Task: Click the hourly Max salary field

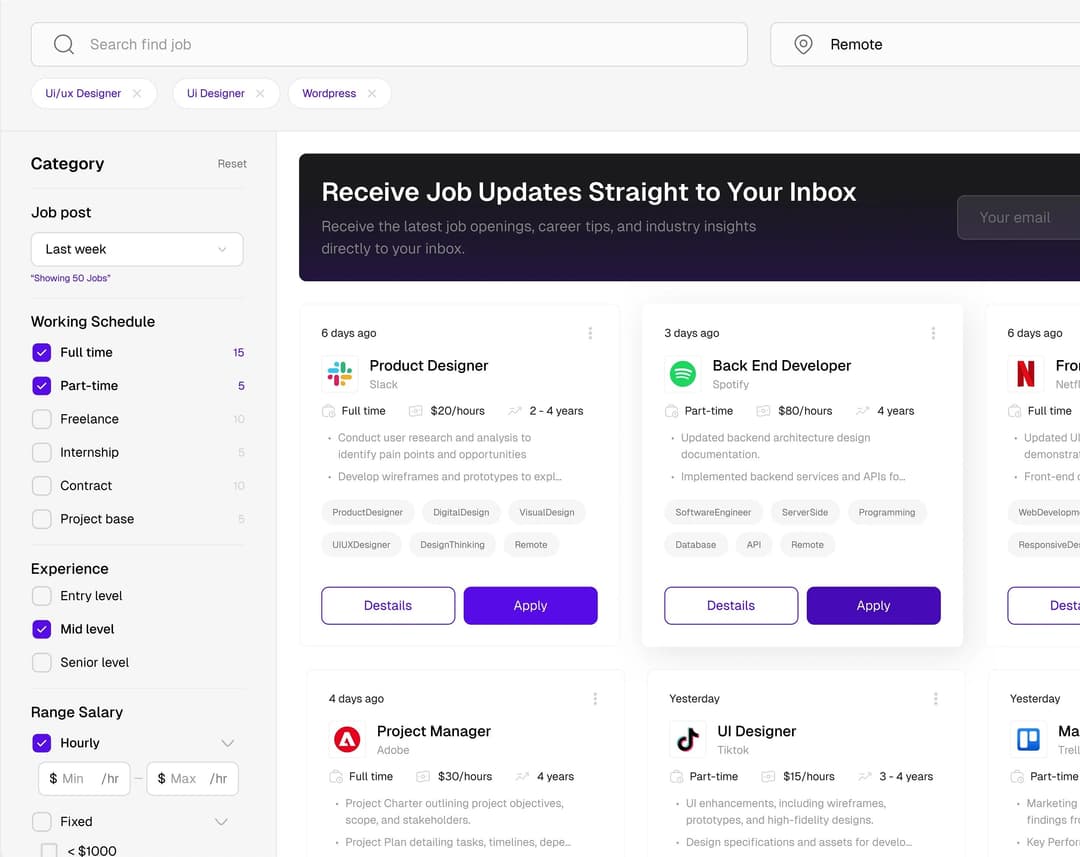Action: [x=192, y=779]
